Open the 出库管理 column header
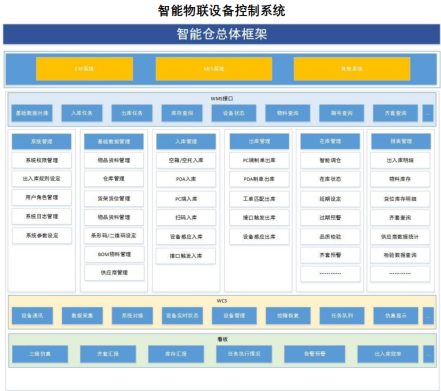The width and height of the screenshot is (441, 391). pyautogui.click(x=259, y=142)
